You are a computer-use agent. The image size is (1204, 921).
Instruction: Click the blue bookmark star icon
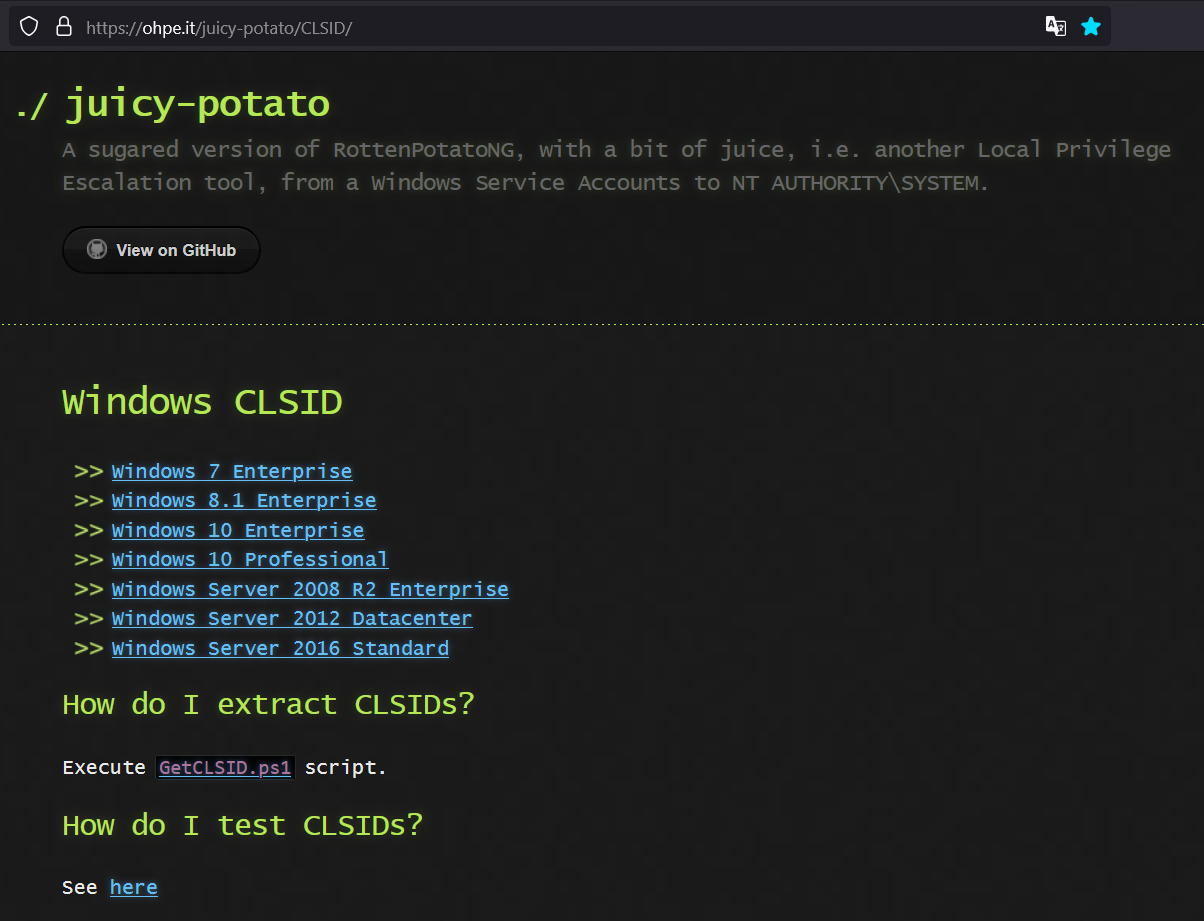pos(1091,27)
